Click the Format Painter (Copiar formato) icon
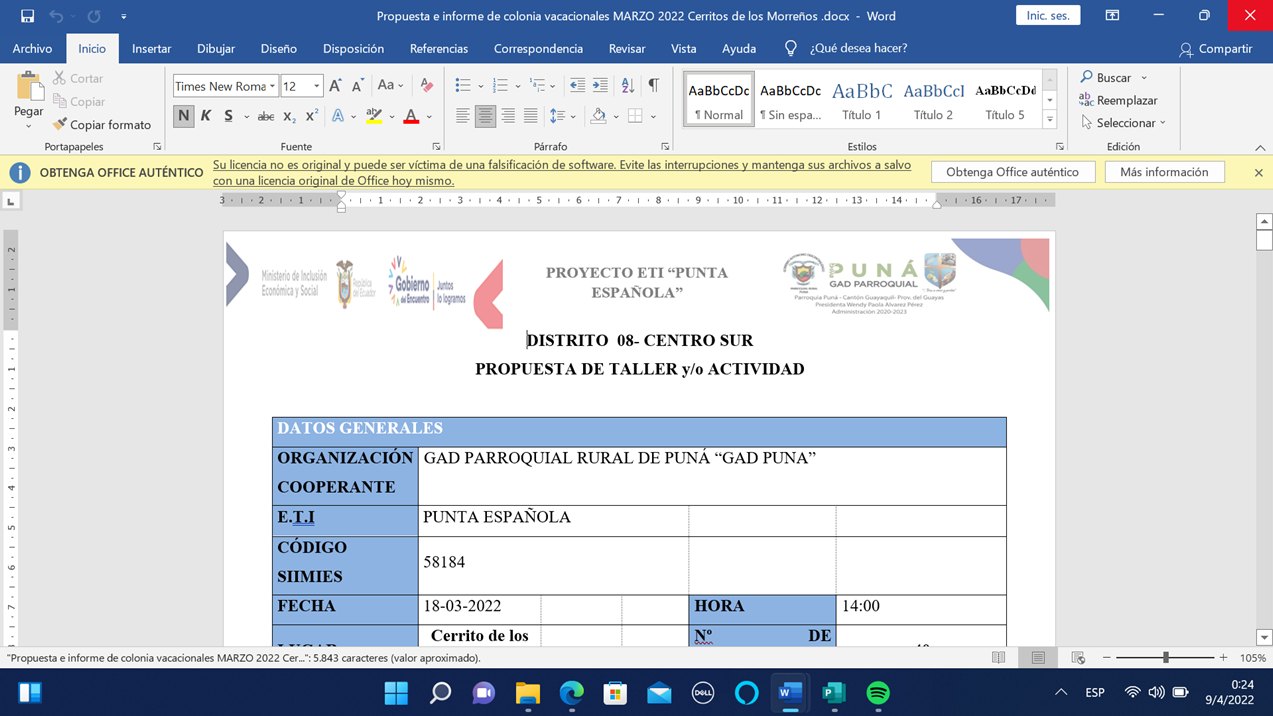 (x=60, y=125)
